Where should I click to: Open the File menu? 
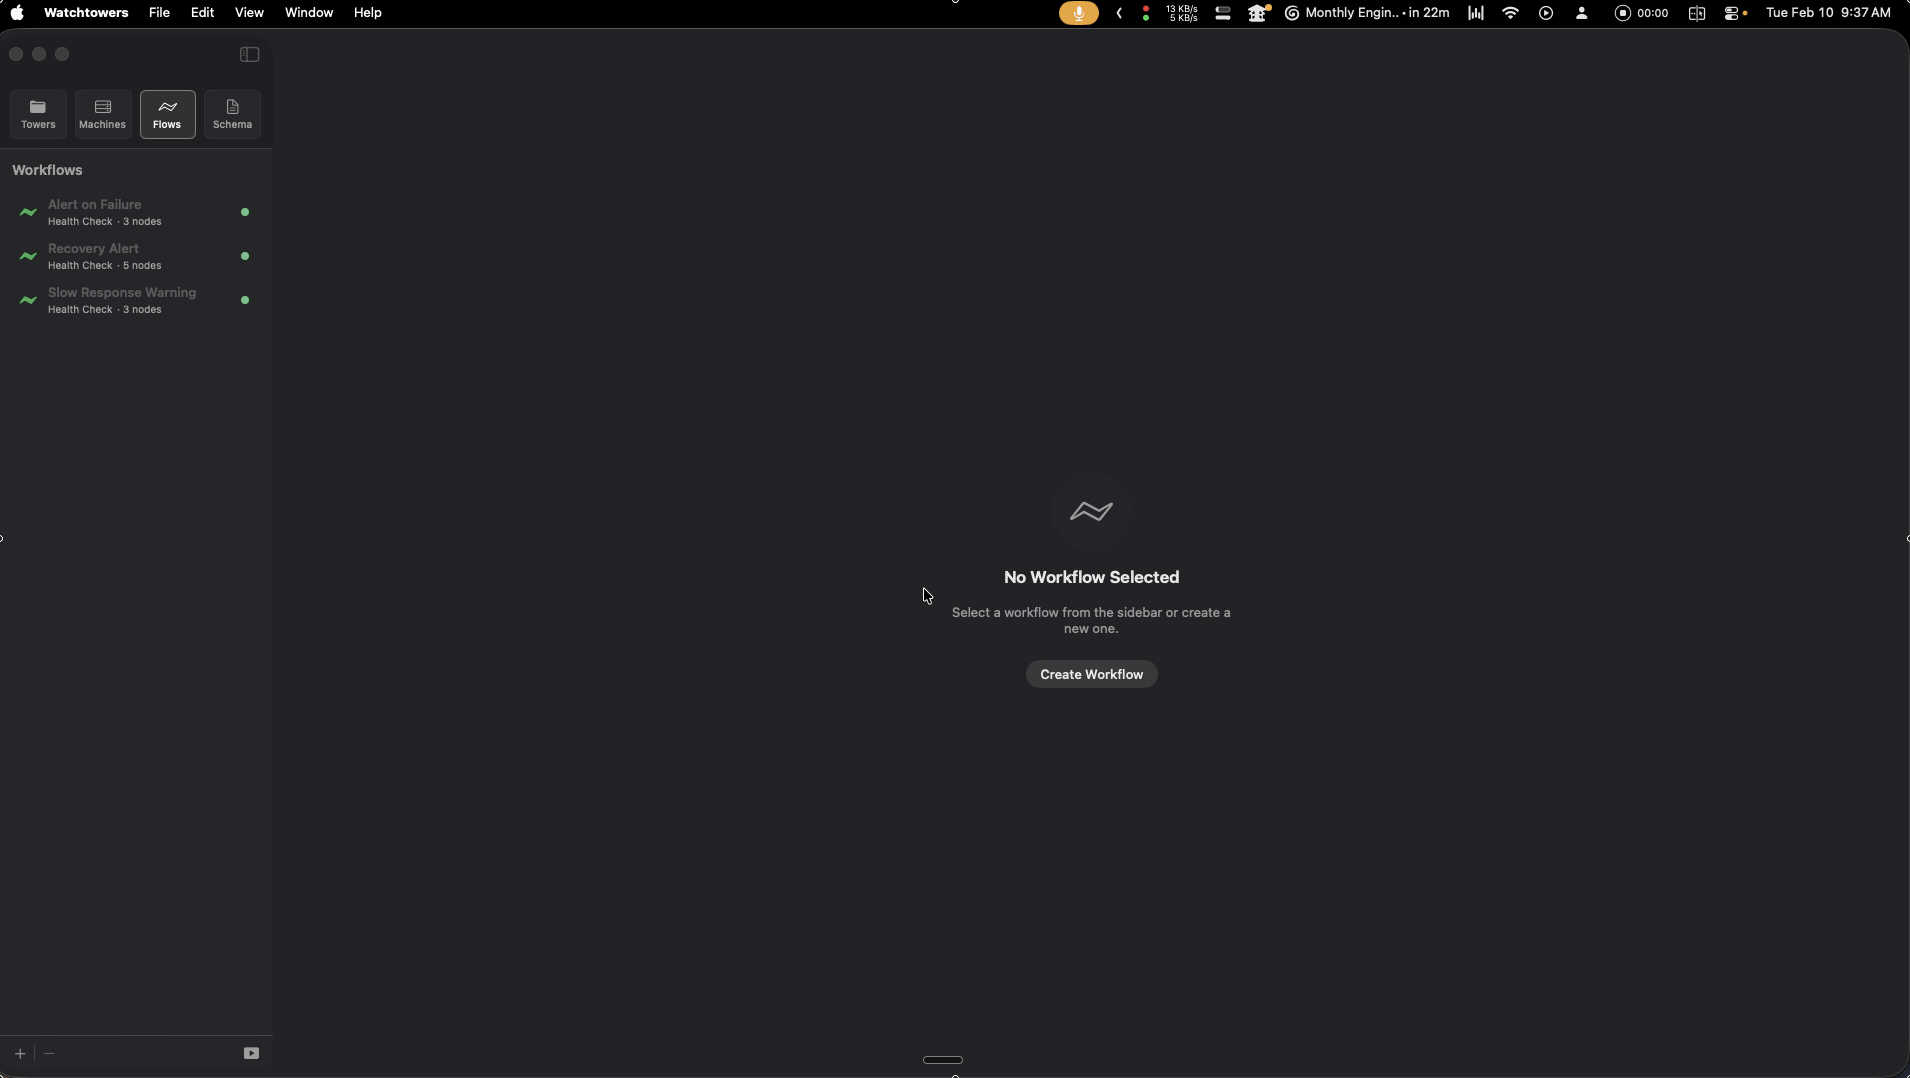(x=158, y=13)
